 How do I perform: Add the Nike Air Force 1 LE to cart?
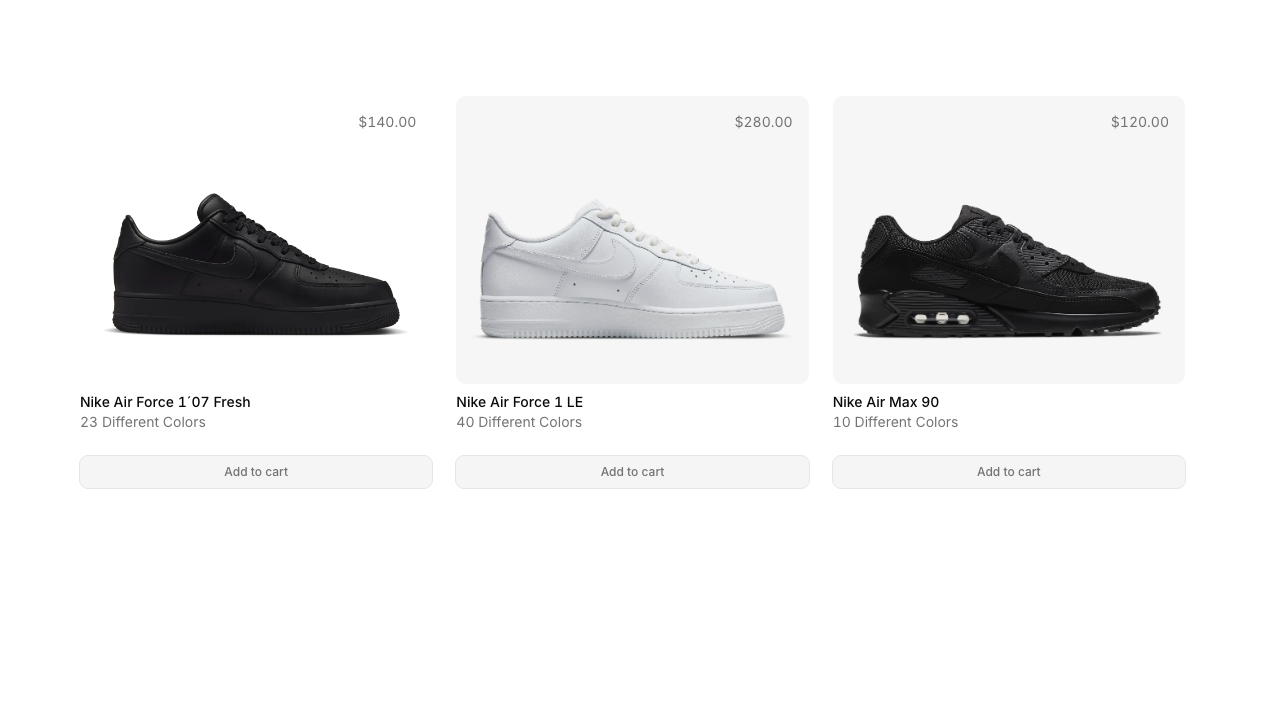632,471
